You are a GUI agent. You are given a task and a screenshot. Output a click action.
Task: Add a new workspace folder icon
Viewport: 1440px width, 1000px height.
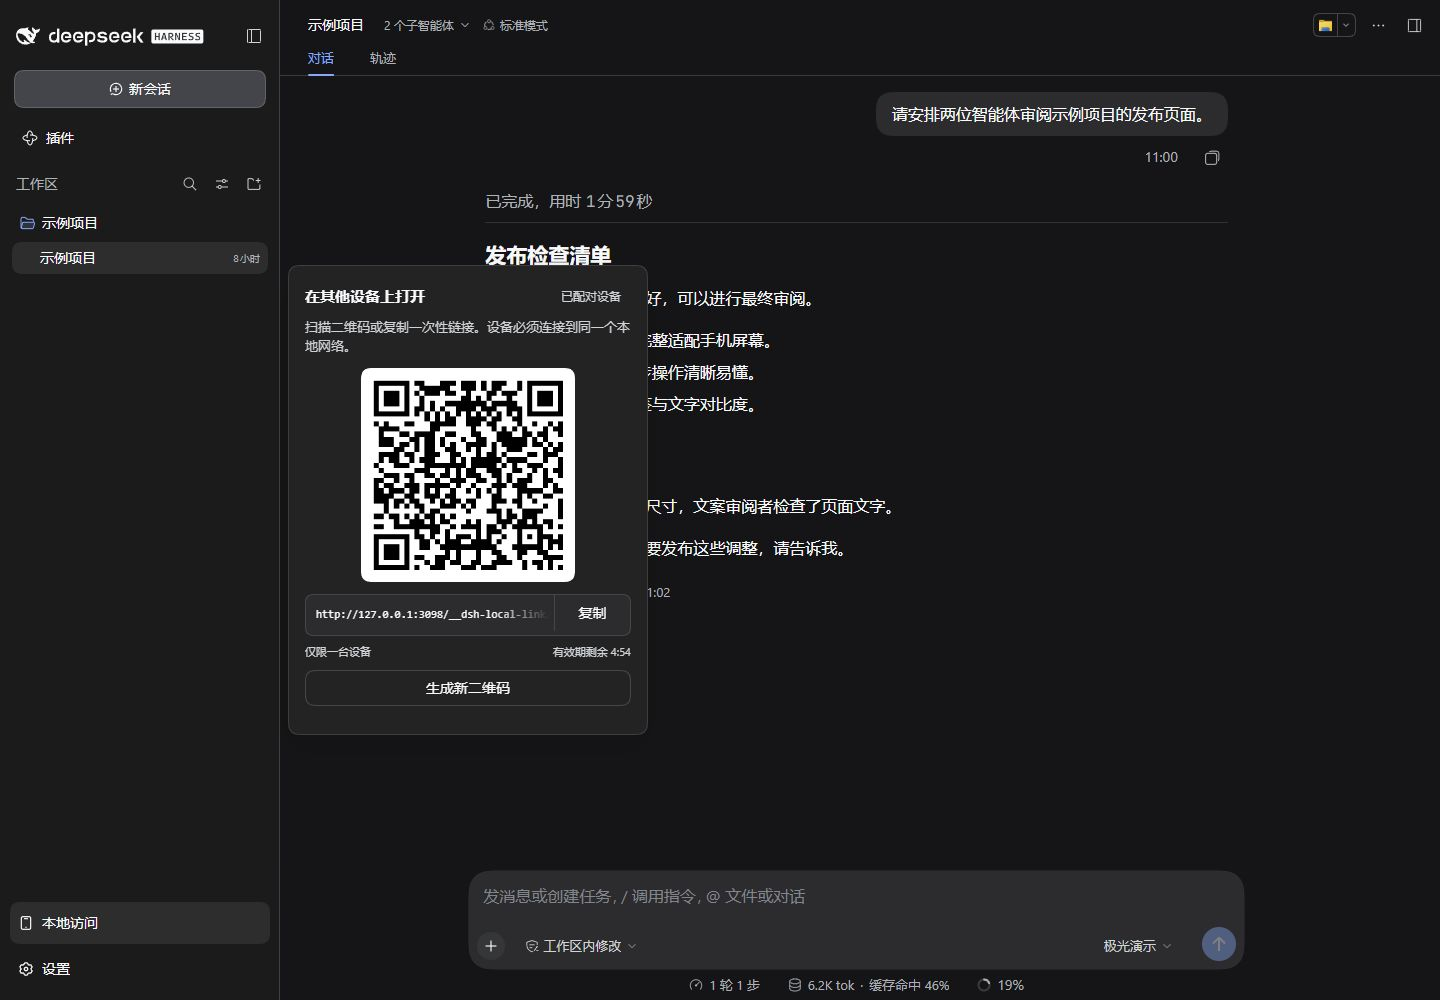[x=254, y=184]
